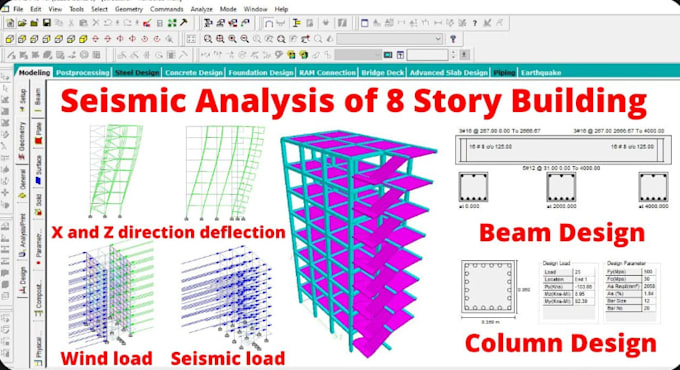Open the Solid vertical sub-page tab
Image resolution: width=680 pixels, height=370 pixels.
pyautogui.click(x=38, y=205)
